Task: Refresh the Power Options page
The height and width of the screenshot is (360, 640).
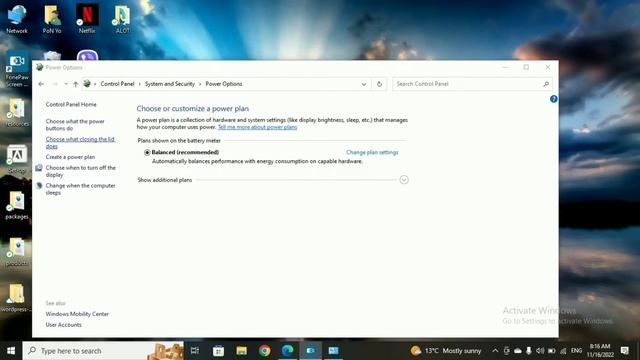Action: [379, 84]
